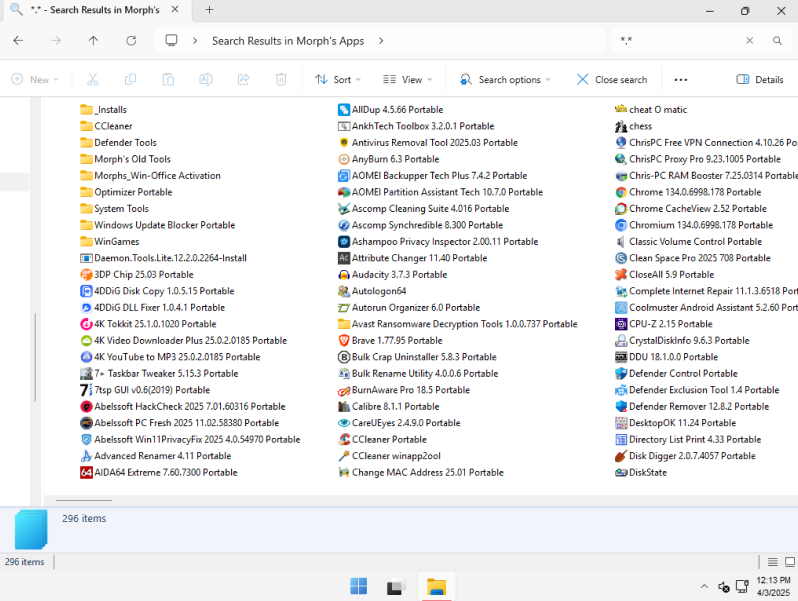
Task: Open the See more ellipsis menu
Action: [680, 79]
